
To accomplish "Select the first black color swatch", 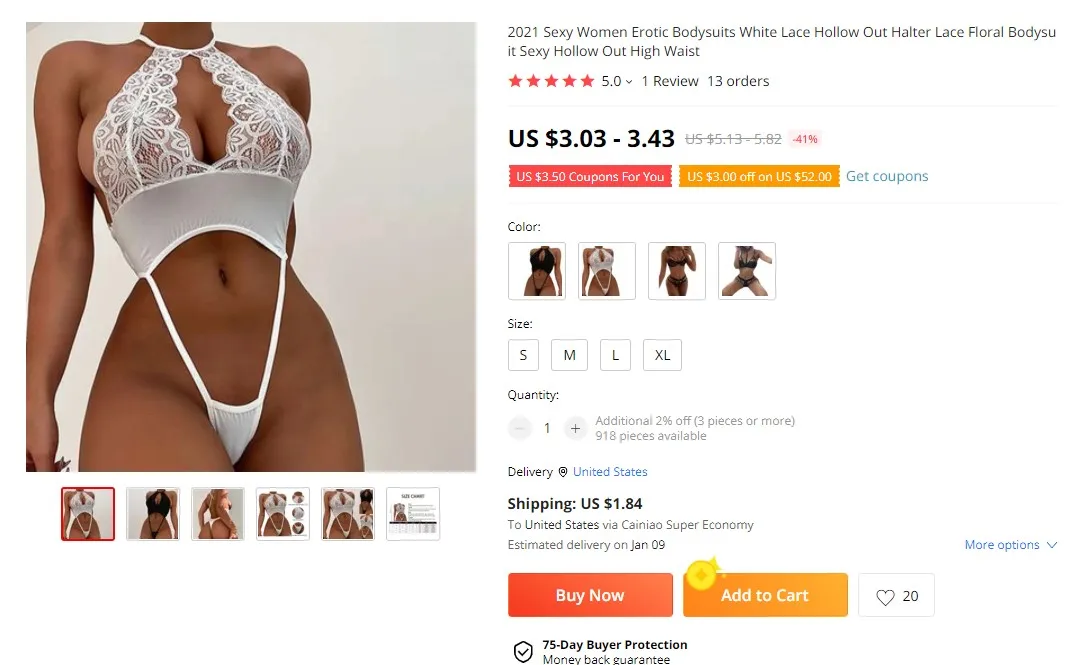I will [x=537, y=271].
